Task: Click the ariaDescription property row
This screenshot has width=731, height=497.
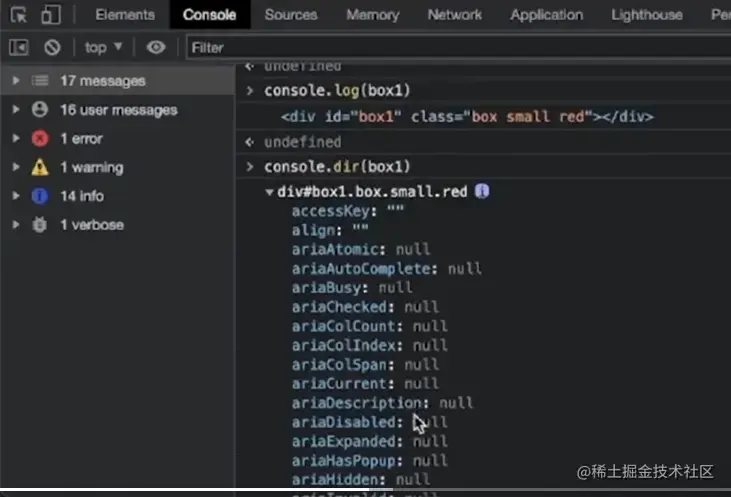Action: (382, 403)
